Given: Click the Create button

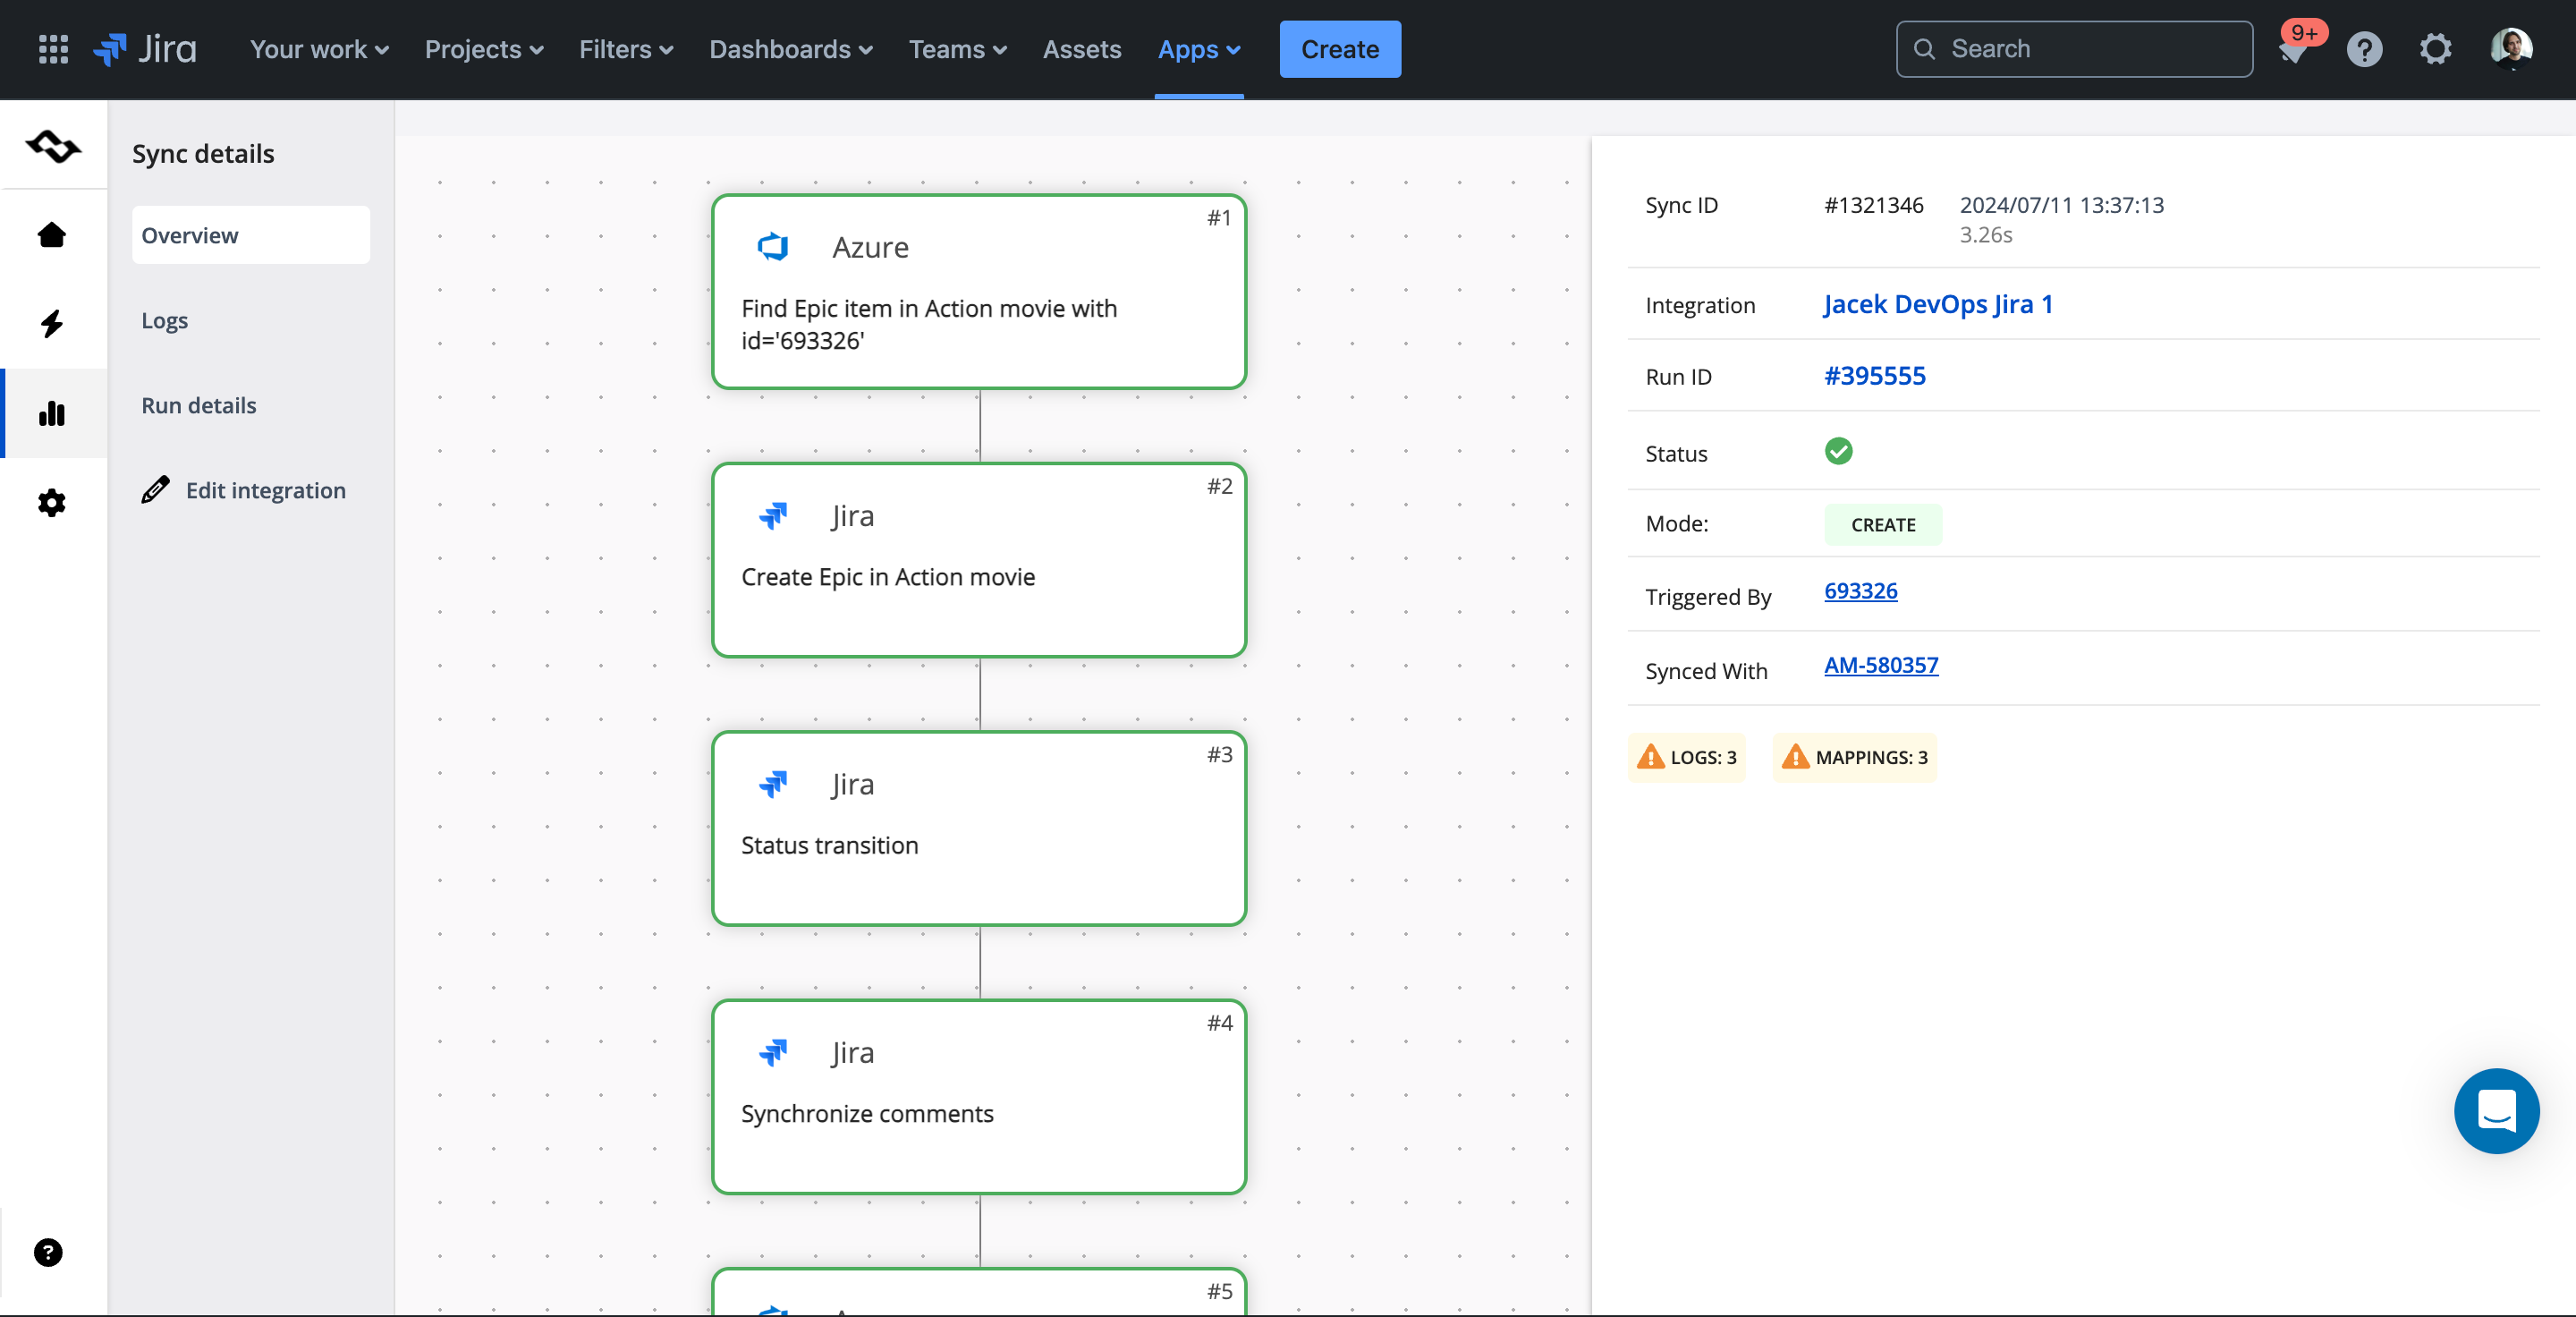Looking at the screenshot, I should [1340, 49].
